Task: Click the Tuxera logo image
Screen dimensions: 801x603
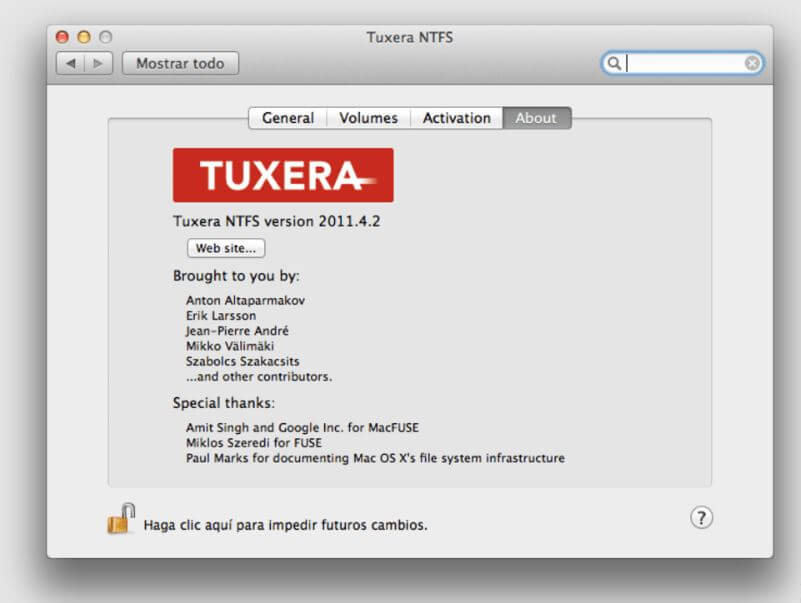Action: pos(283,174)
